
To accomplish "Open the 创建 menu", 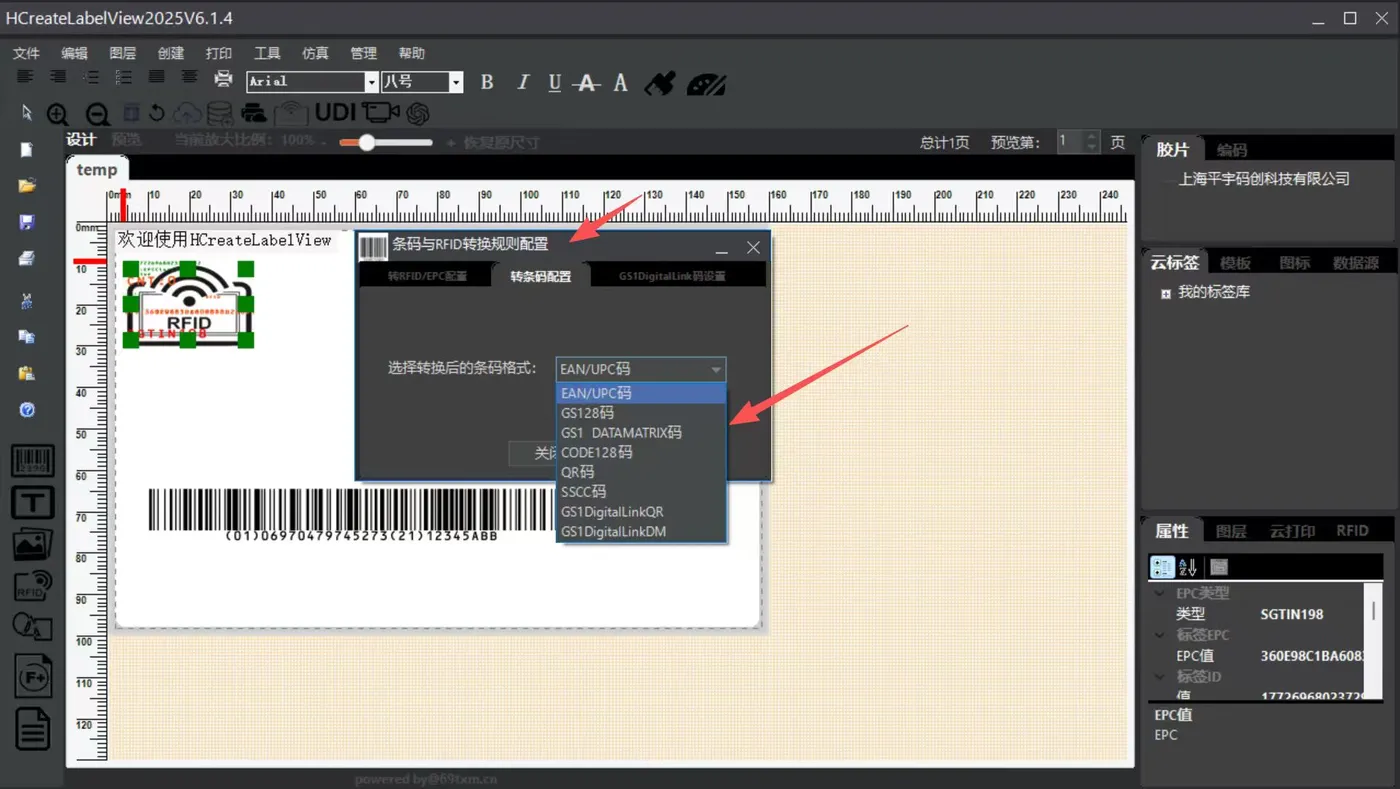I will pos(171,53).
